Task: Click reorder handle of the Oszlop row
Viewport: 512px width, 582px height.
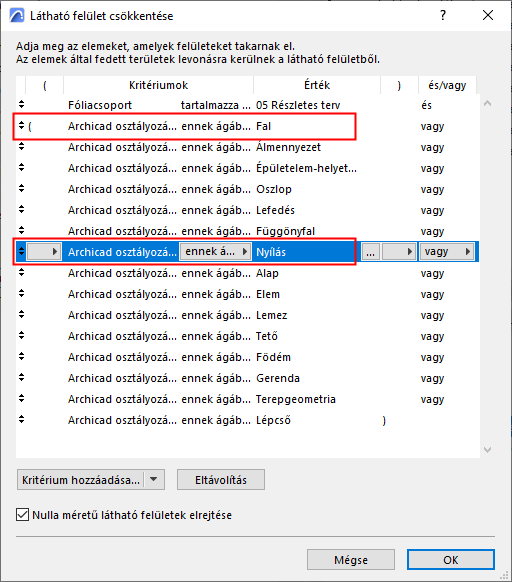Action: click(22, 189)
